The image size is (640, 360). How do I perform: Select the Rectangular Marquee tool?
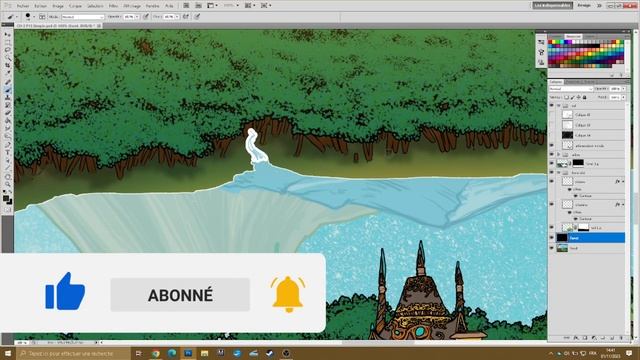(x=8, y=42)
